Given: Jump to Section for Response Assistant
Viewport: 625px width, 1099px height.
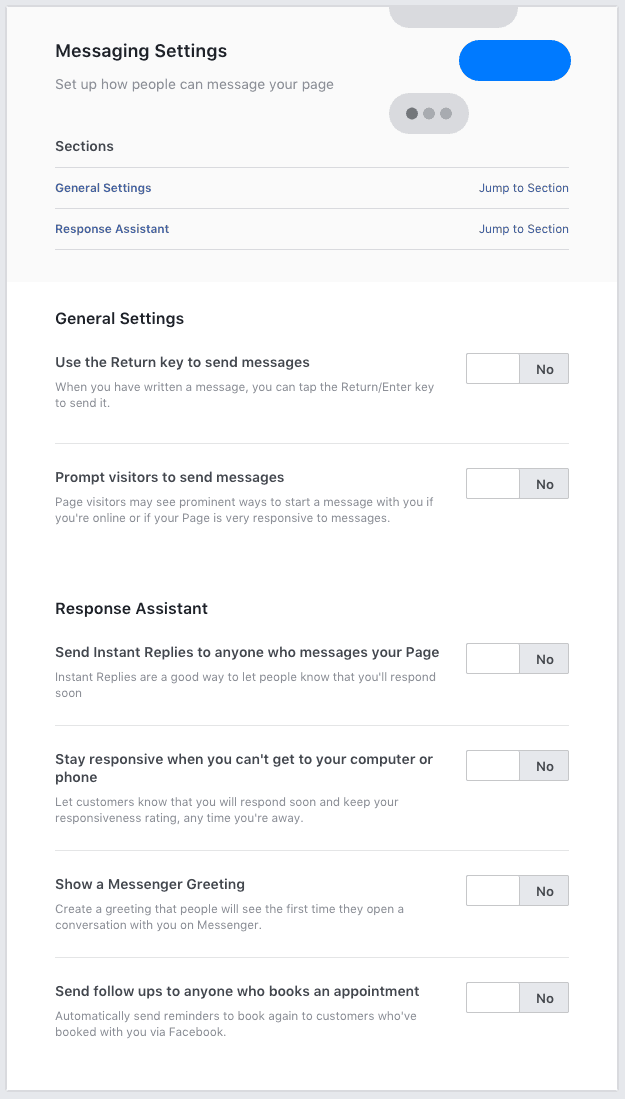Looking at the screenshot, I should coord(523,229).
